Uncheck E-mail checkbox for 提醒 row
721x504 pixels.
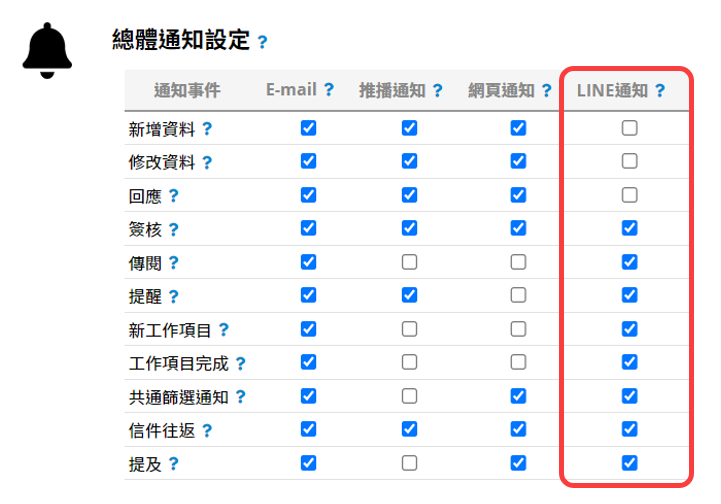click(308, 295)
